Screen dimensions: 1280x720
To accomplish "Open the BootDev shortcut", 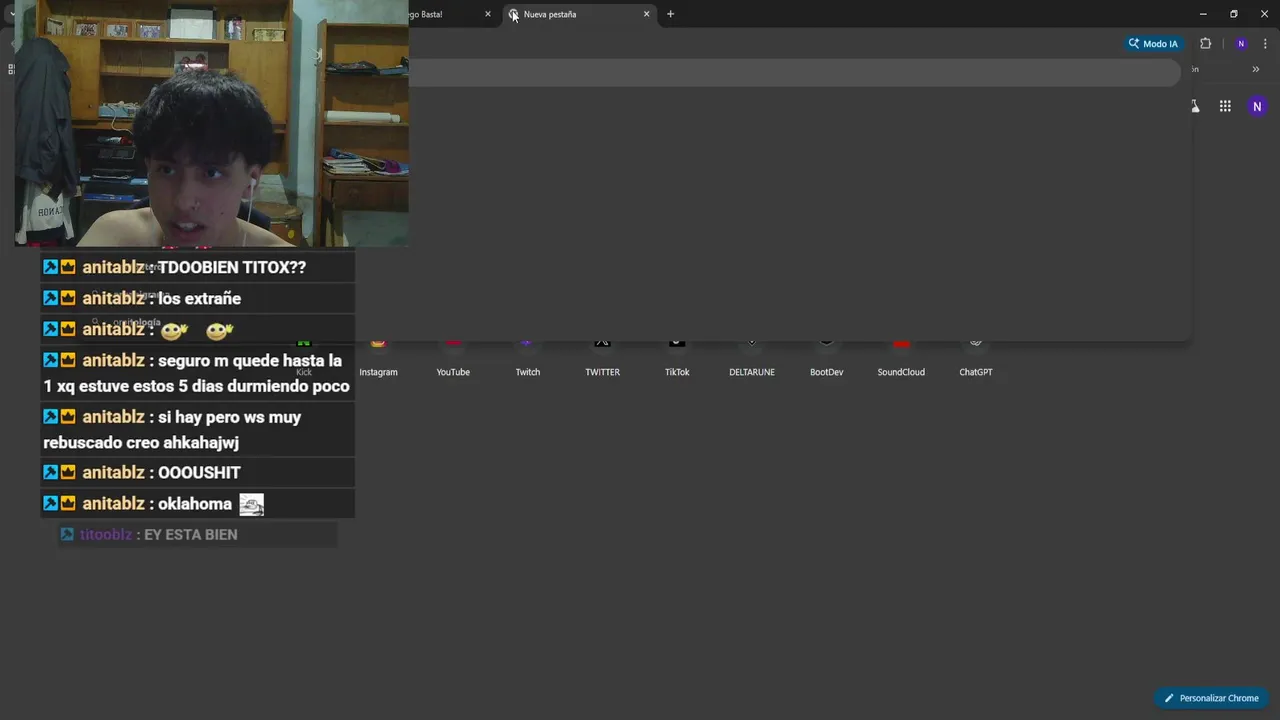I will [826, 357].
